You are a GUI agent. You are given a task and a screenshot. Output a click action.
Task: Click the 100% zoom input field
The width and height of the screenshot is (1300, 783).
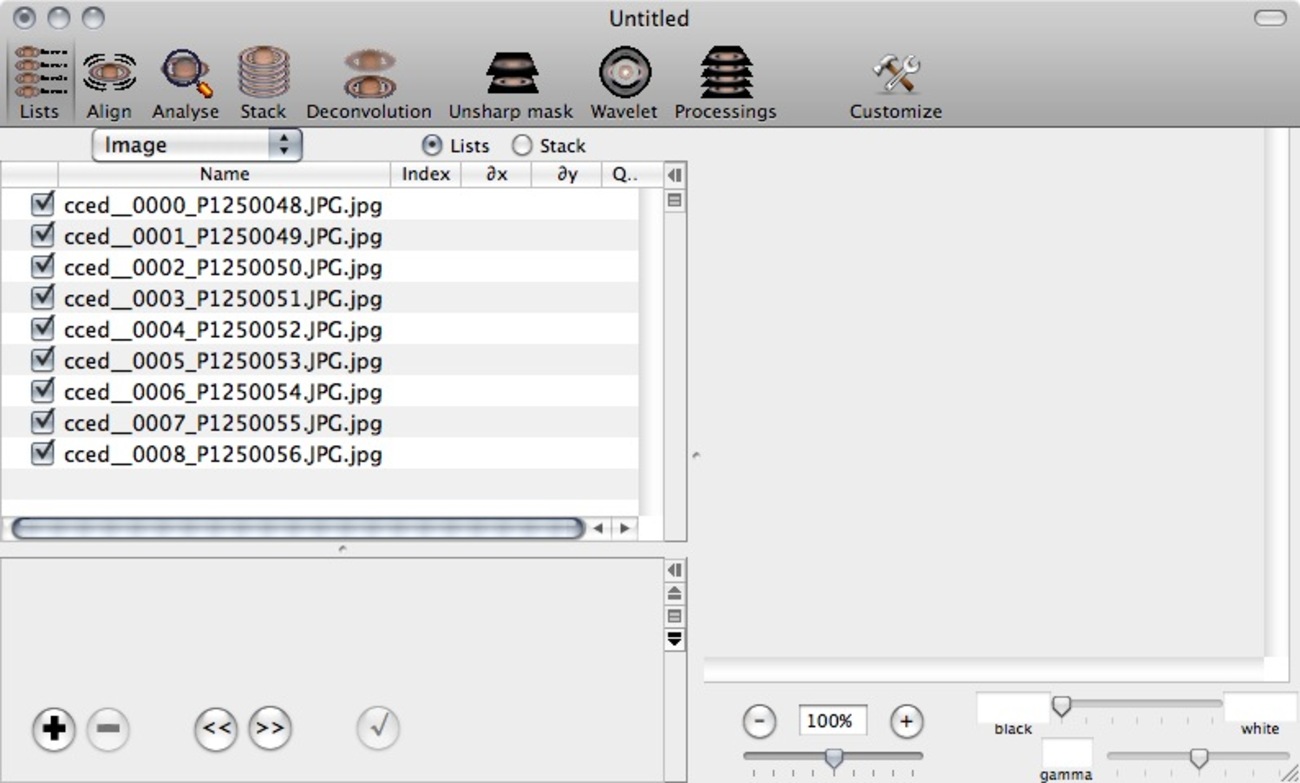[833, 721]
